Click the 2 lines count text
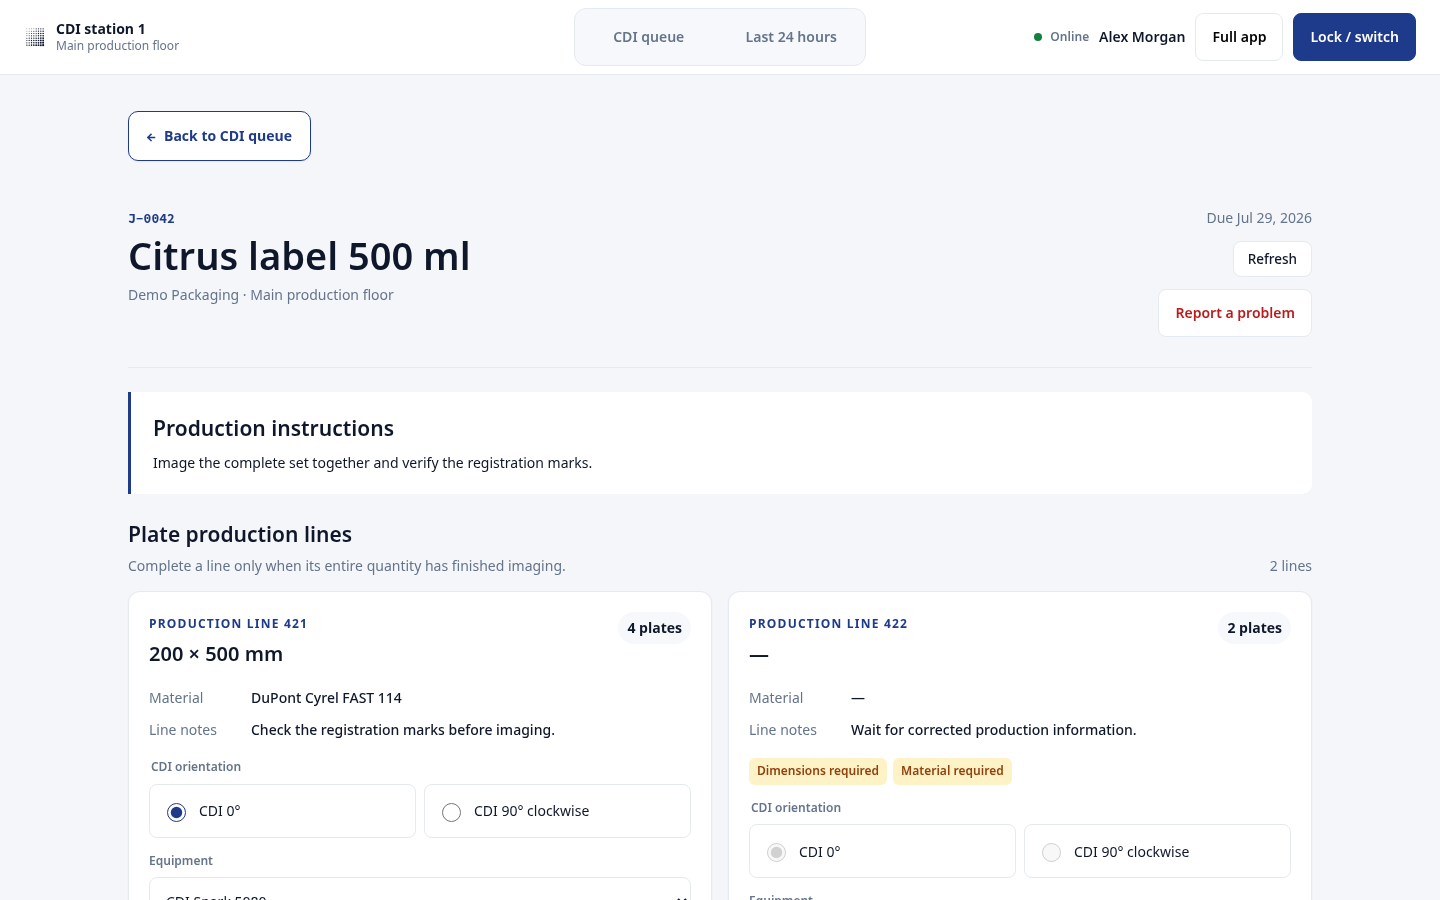The height and width of the screenshot is (900, 1440). [1291, 566]
